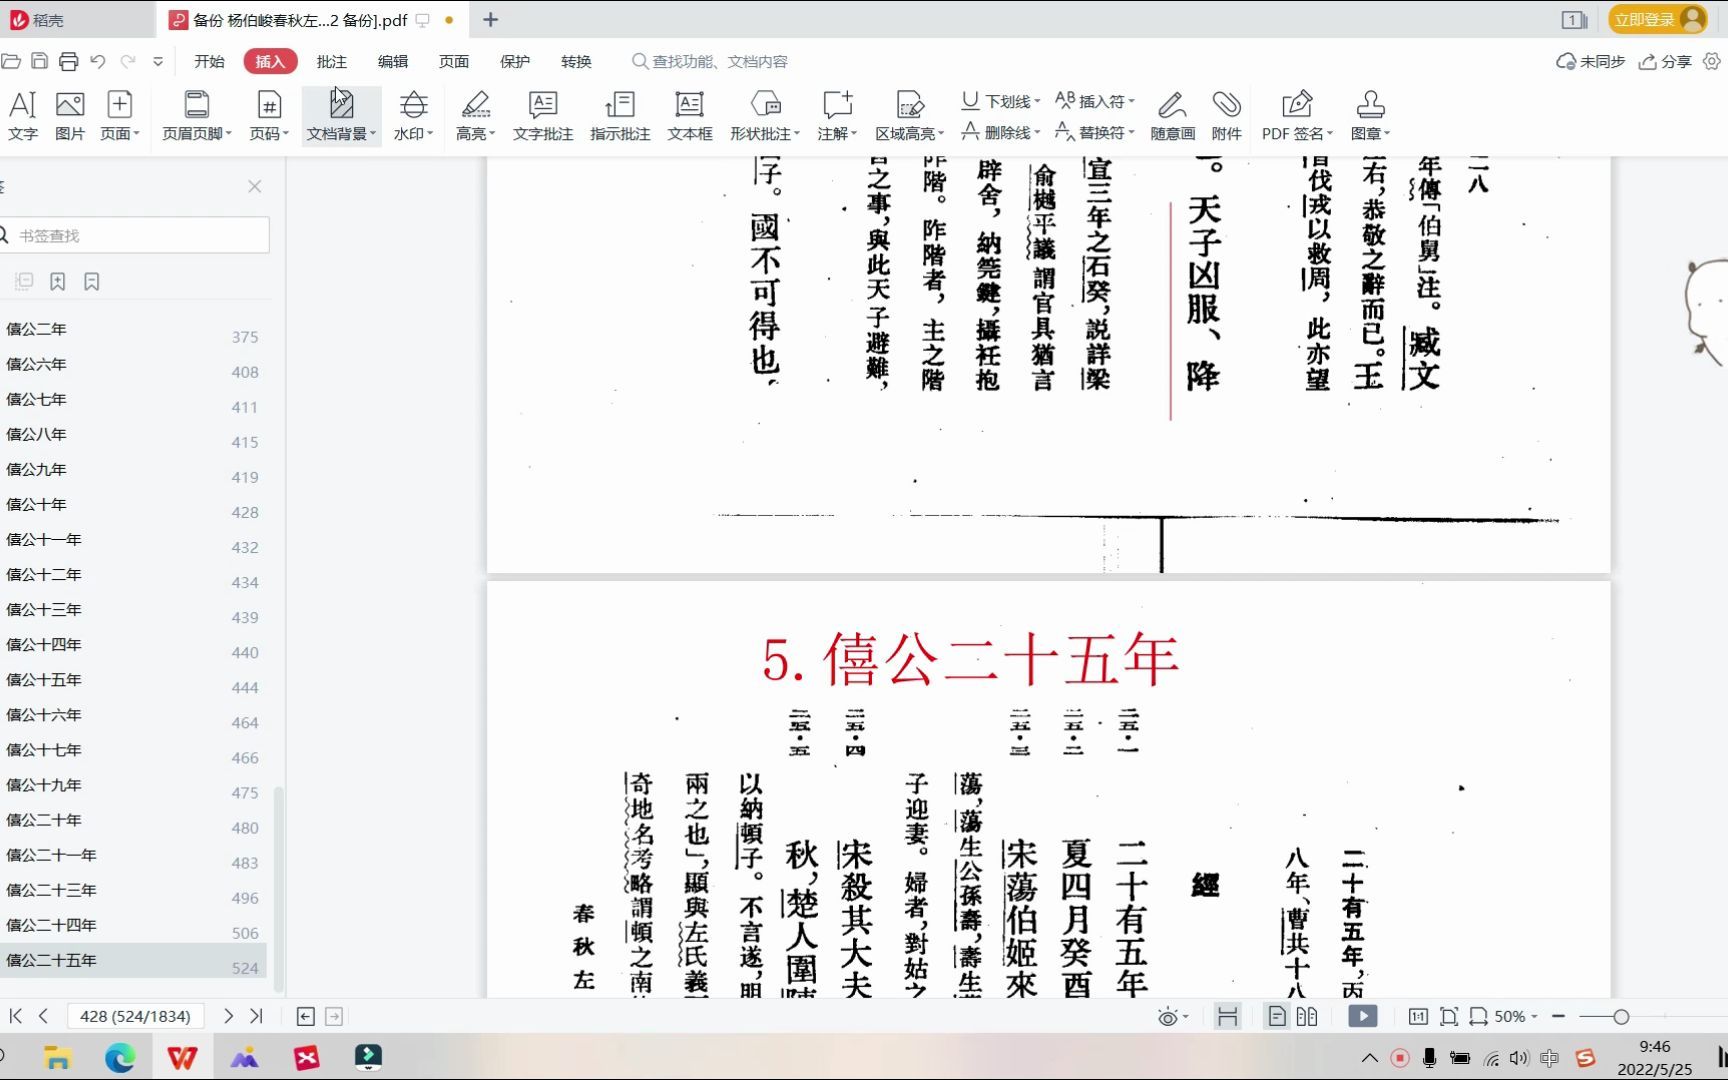1728x1080 pixels.
Task: Open the 形状批注 shape annotation menu
Action: point(765,116)
